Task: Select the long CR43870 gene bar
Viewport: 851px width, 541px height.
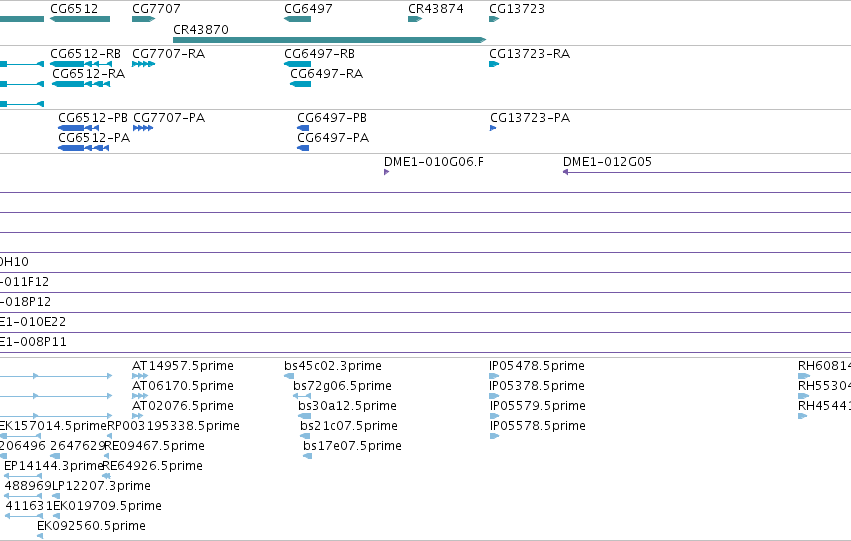Action: click(x=329, y=40)
